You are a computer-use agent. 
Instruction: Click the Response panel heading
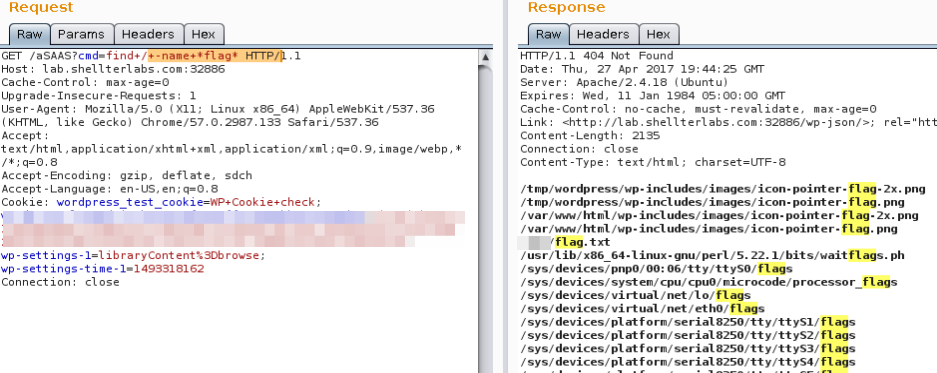pyautogui.click(x=566, y=8)
